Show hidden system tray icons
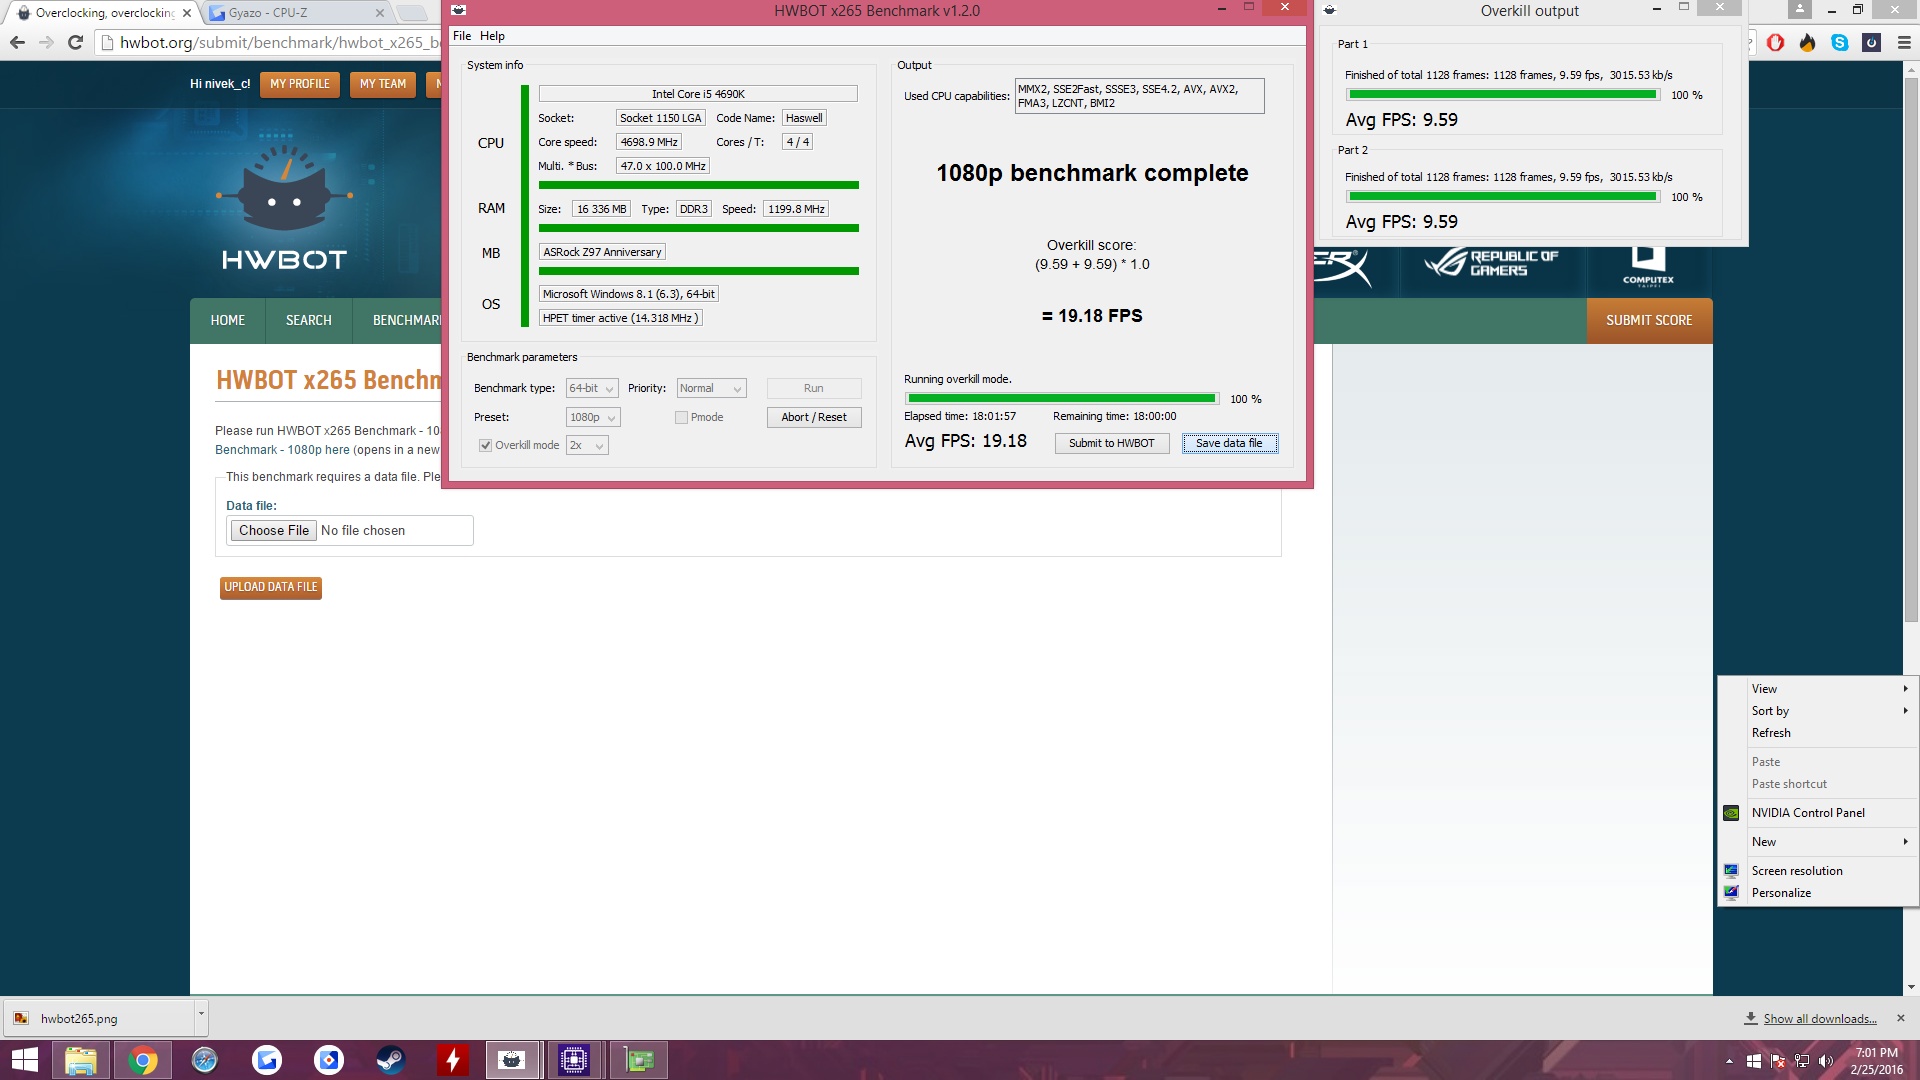 1729,1061
